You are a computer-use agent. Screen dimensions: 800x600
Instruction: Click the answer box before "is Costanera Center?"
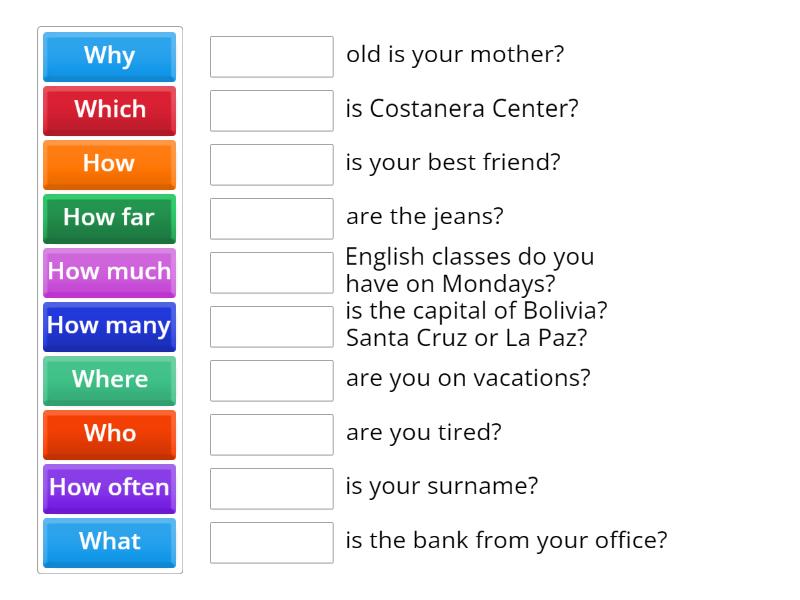click(271, 110)
